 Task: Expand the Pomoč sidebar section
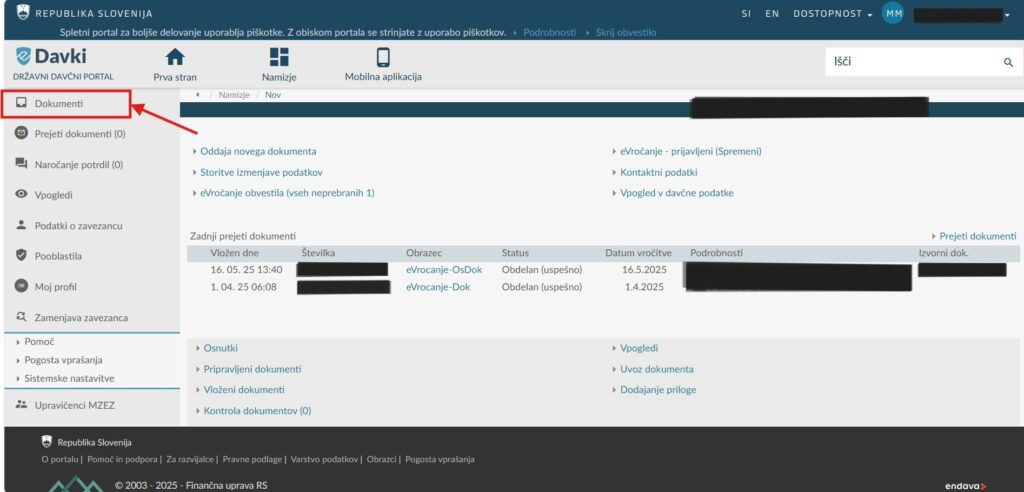pos(38,342)
